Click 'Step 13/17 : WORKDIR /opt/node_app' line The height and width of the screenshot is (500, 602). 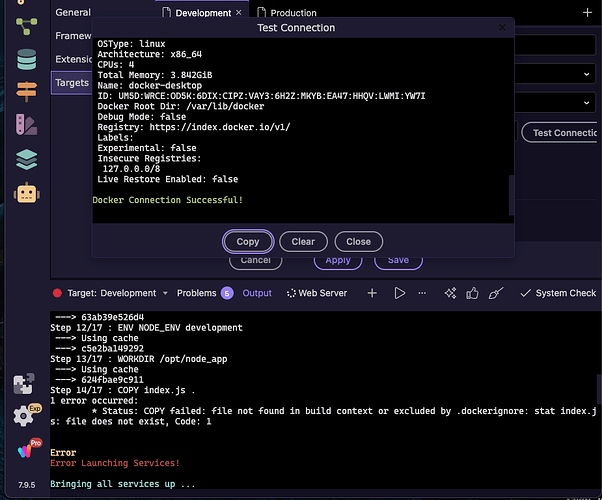click(x=139, y=359)
